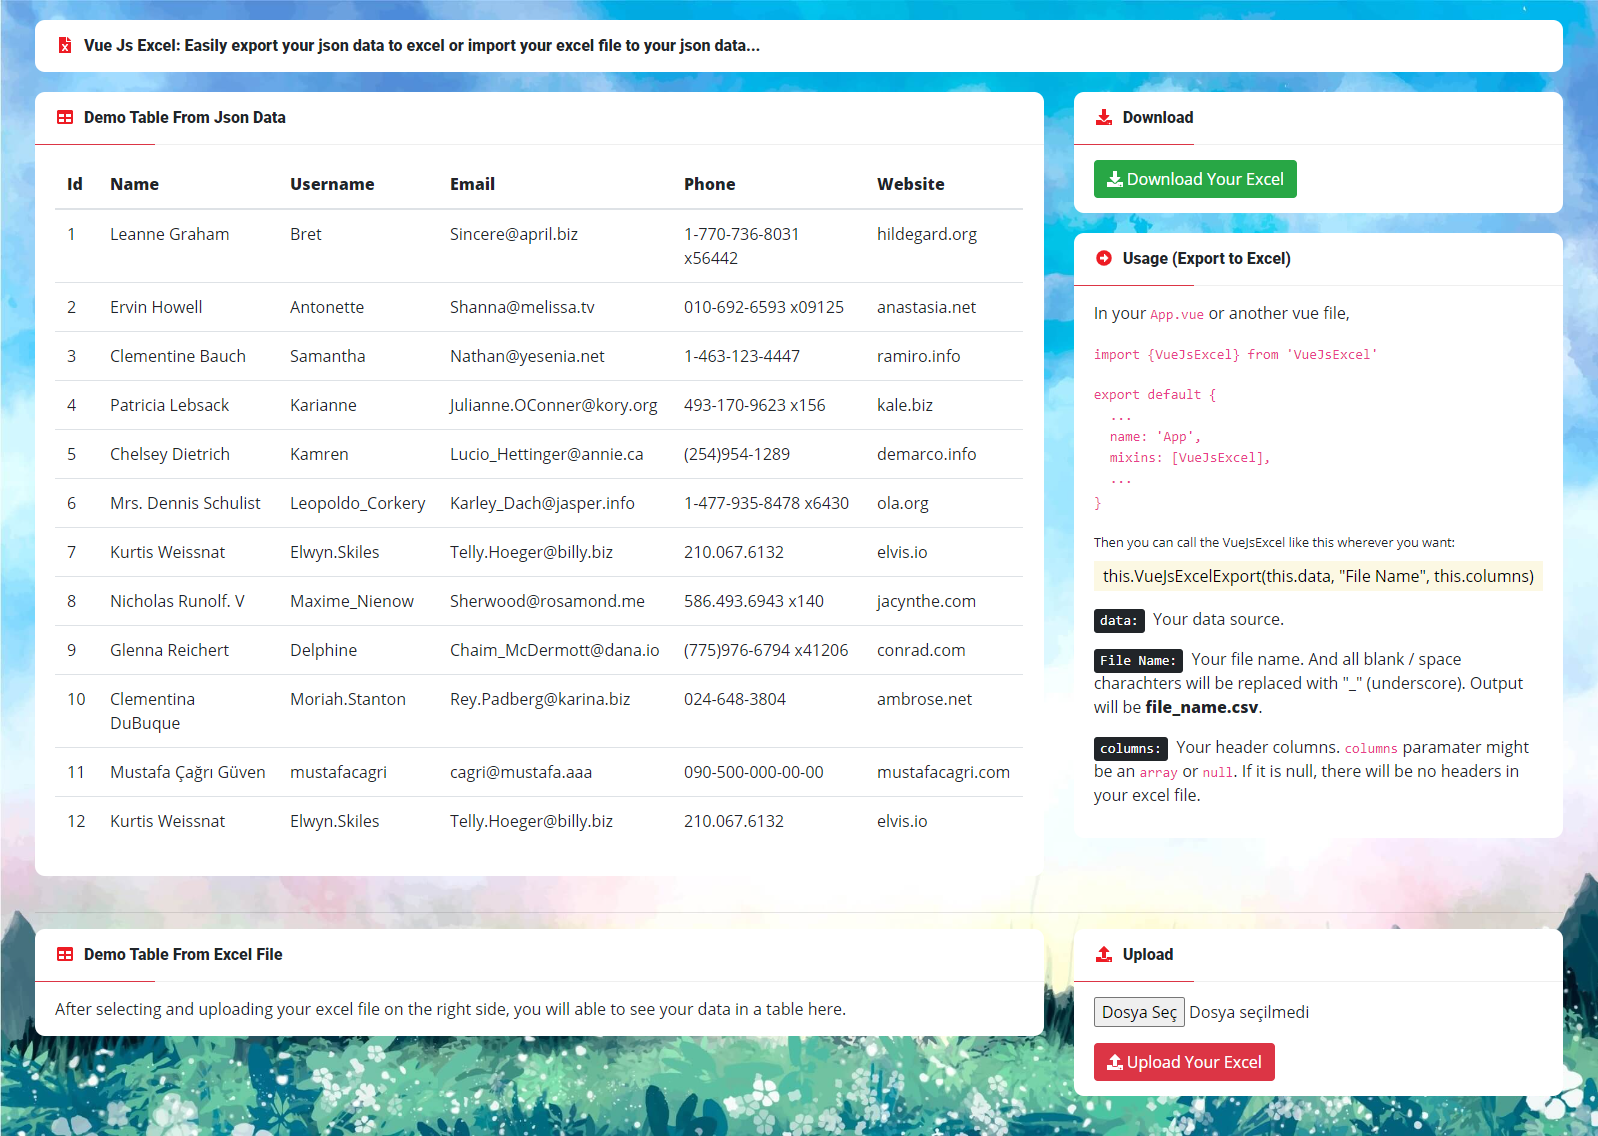Click the red Excel file icon in header
The width and height of the screenshot is (1598, 1136).
click(x=65, y=46)
